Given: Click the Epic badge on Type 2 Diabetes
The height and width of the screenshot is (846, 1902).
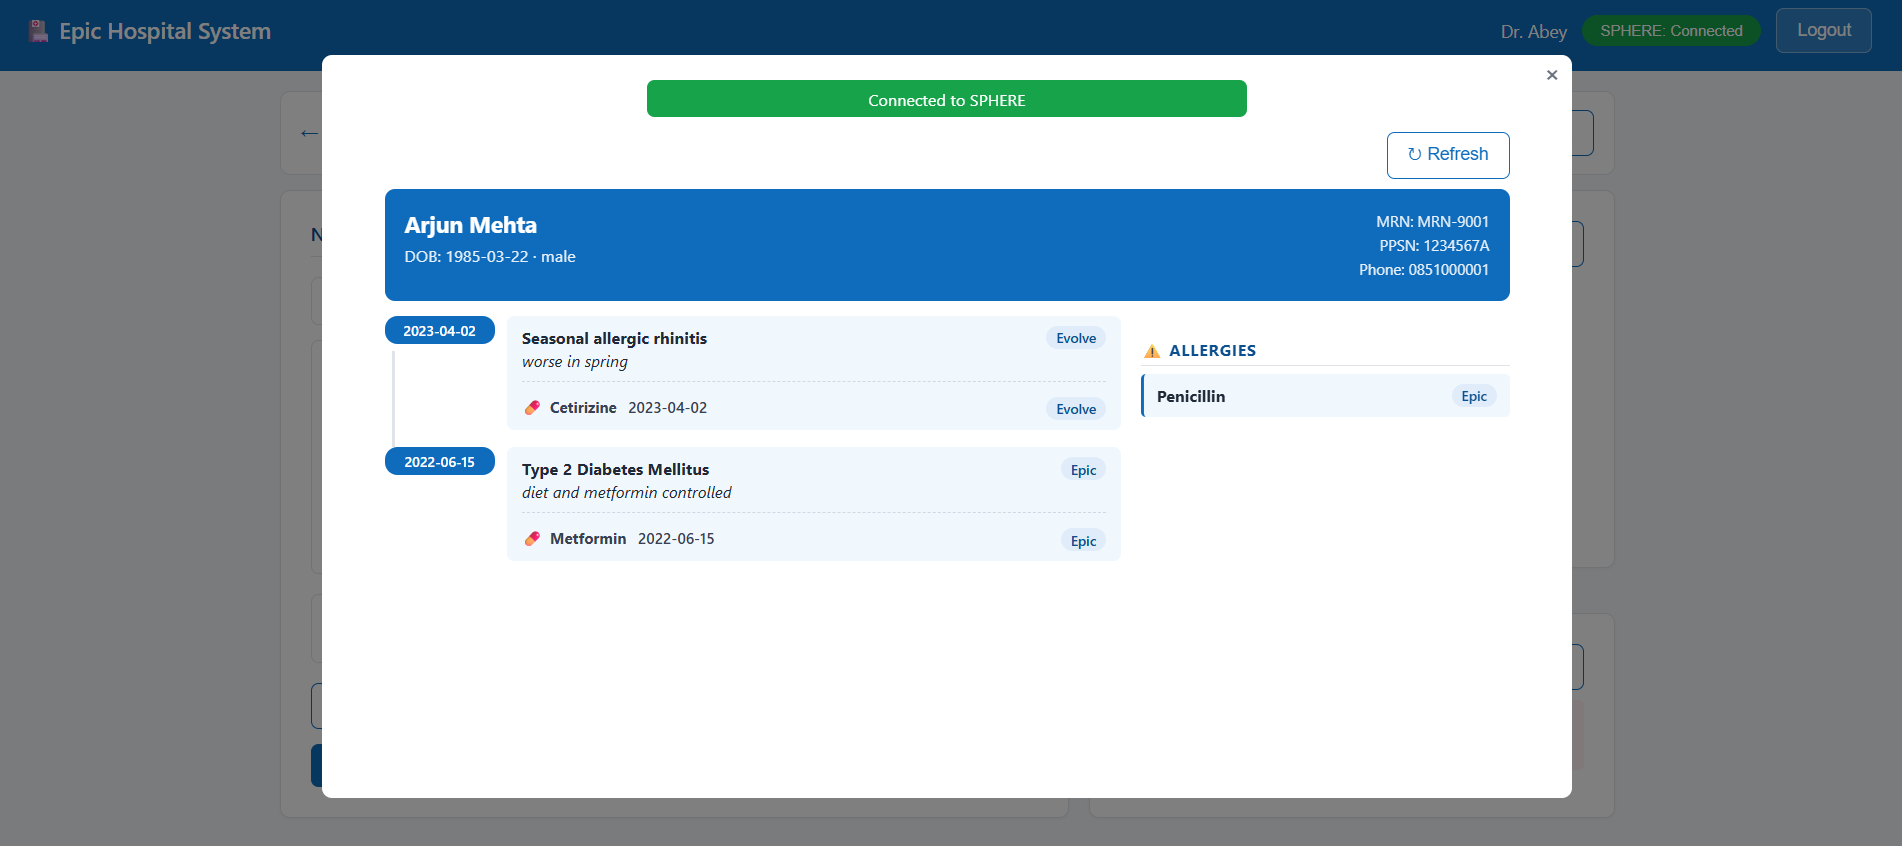Looking at the screenshot, I should [1083, 470].
